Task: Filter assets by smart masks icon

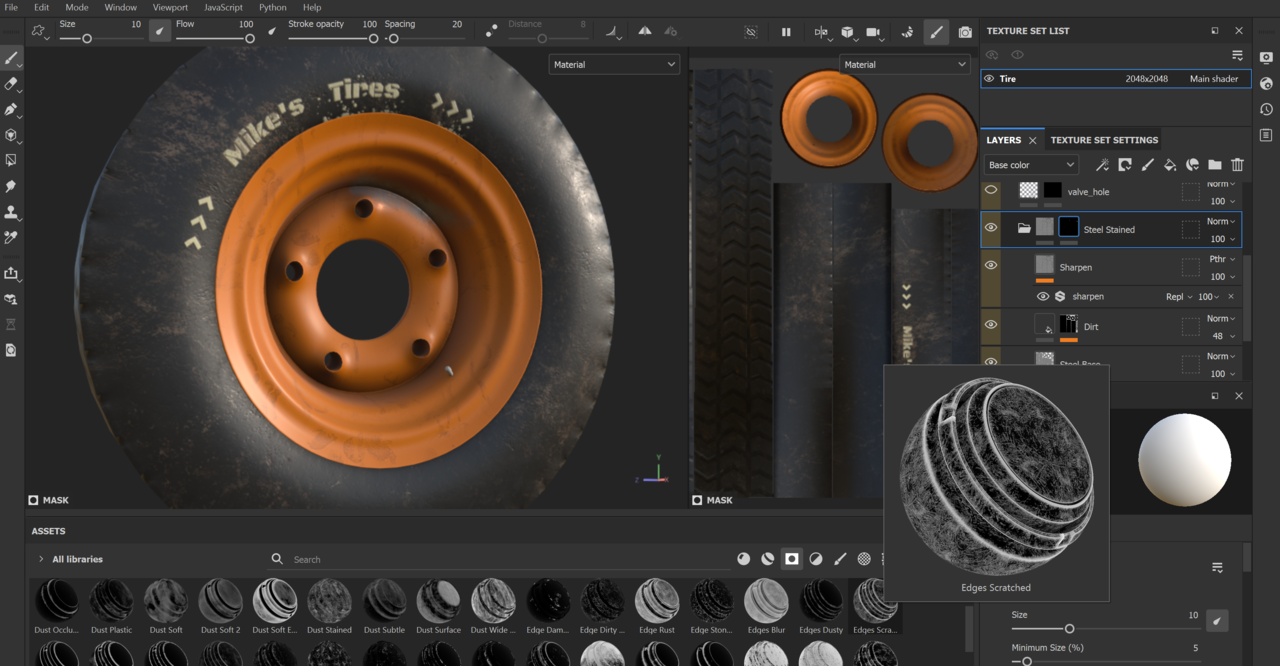Action: coord(792,559)
